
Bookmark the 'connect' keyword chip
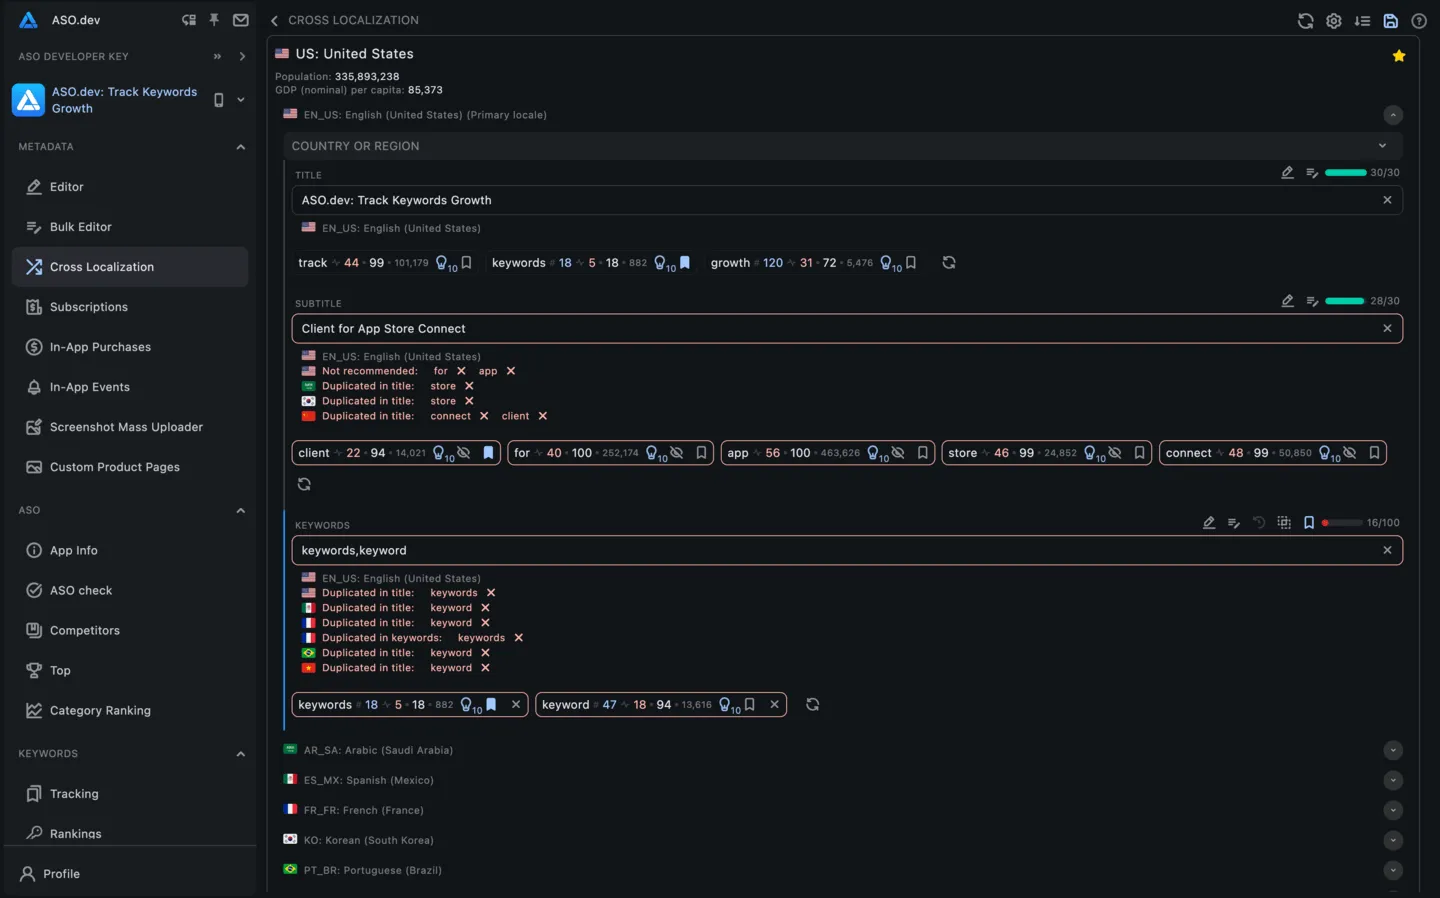coord(1374,453)
